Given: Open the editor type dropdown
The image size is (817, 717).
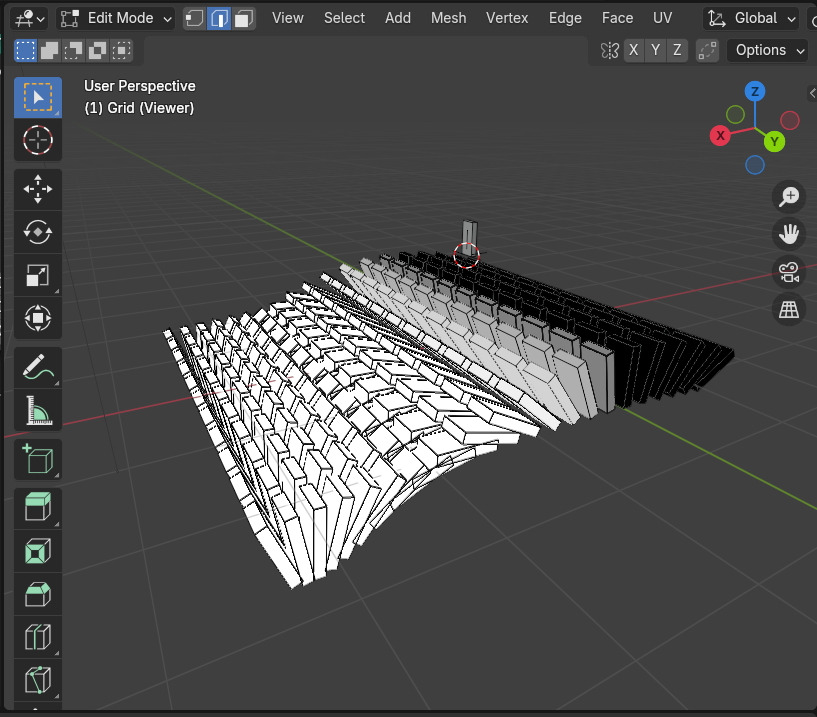Looking at the screenshot, I should [x=30, y=19].
